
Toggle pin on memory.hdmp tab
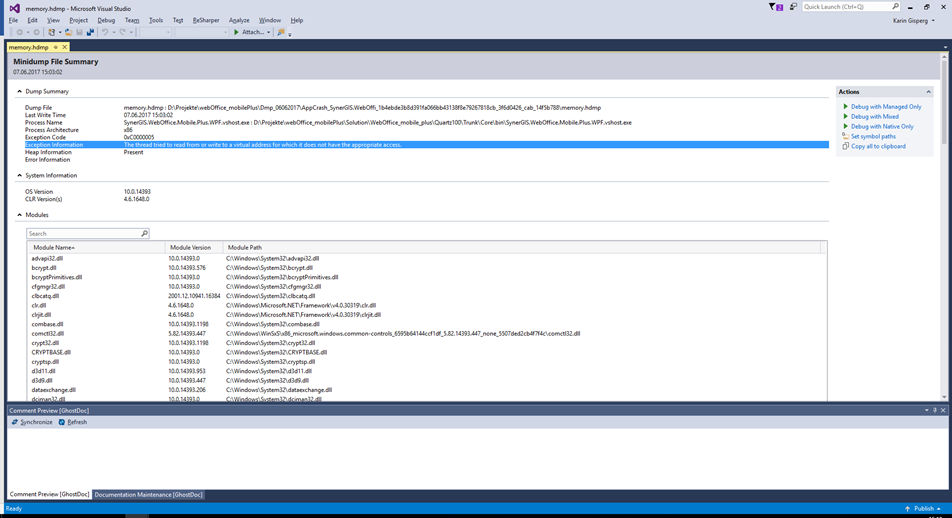click(x=56, y=47)
